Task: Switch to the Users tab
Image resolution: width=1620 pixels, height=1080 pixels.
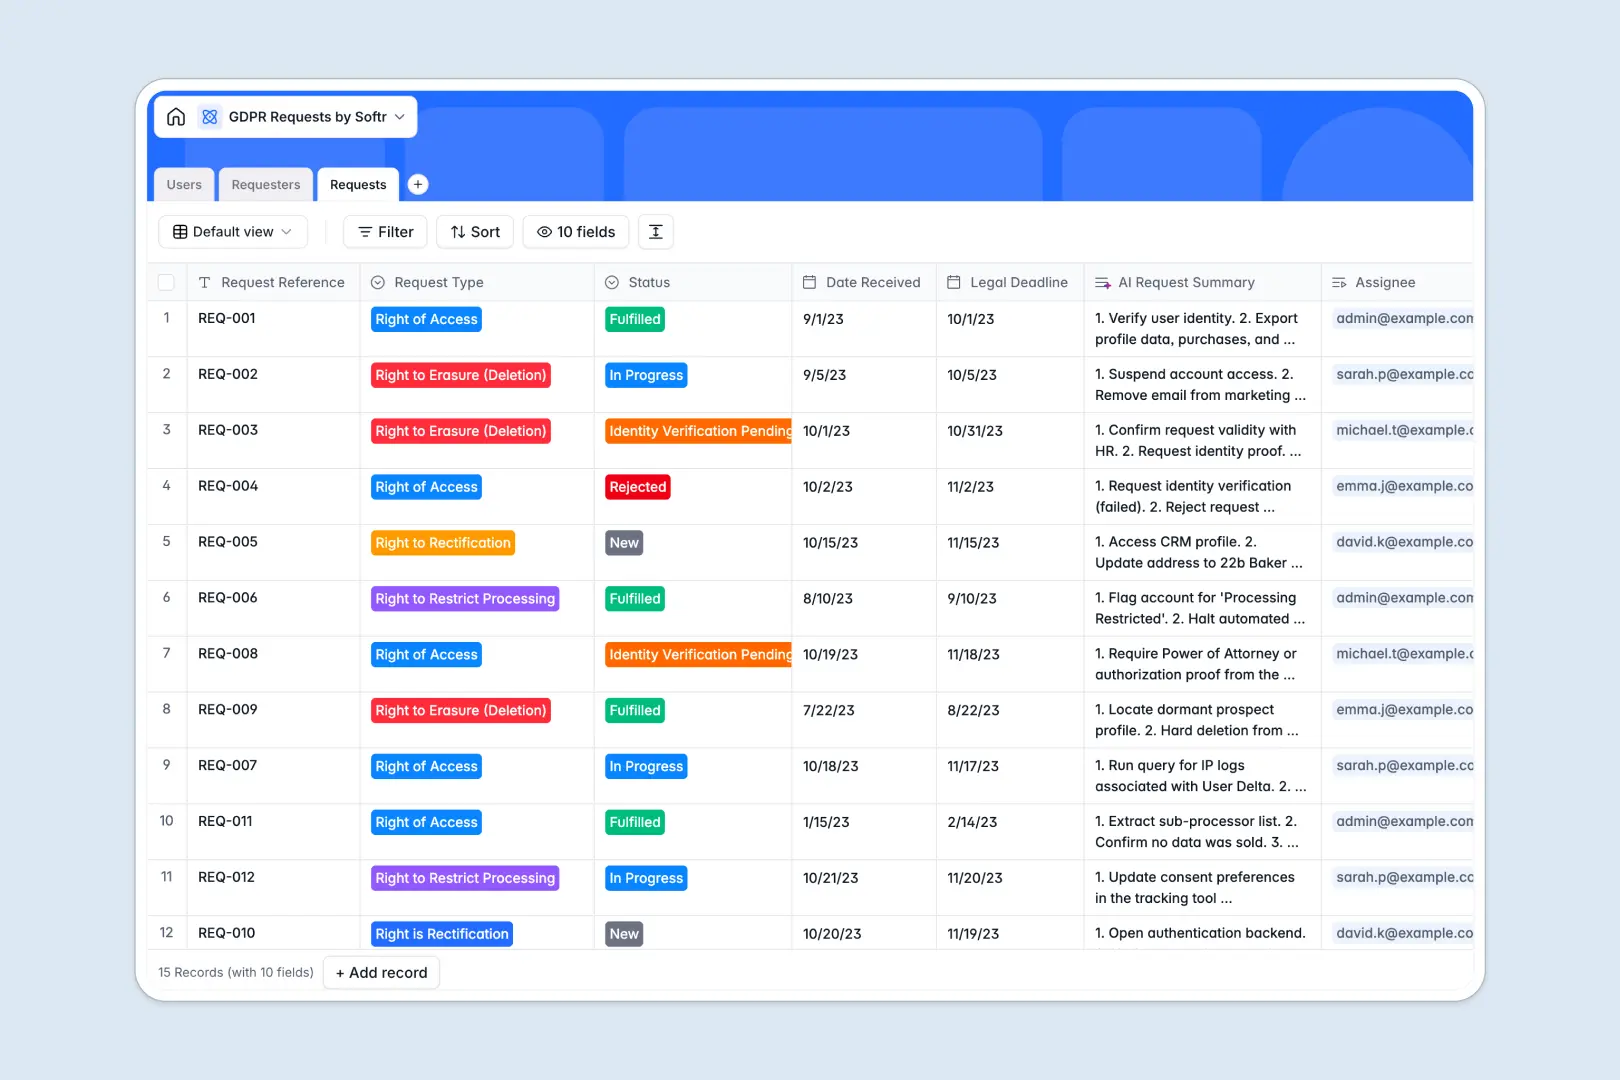Action: (183, 184)
